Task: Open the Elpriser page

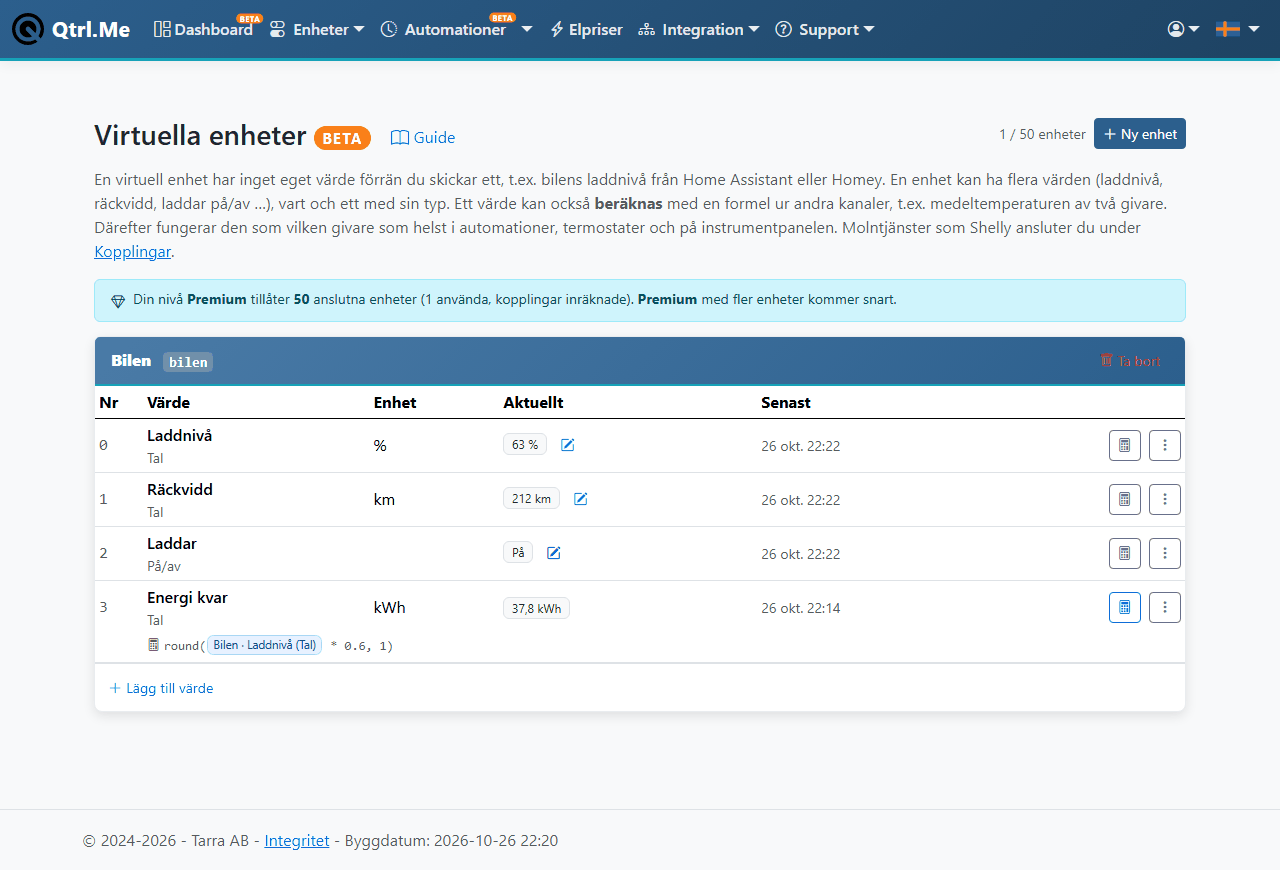Action: point(586,30)
